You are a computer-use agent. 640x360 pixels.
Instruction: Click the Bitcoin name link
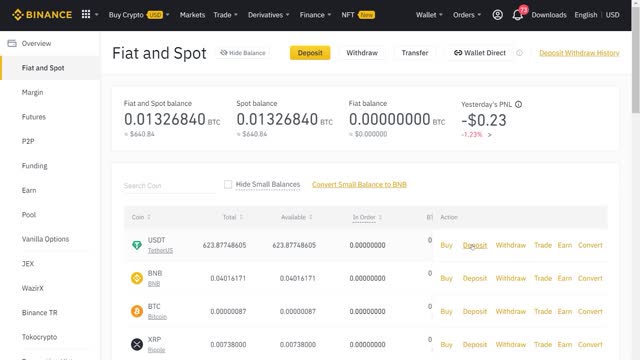[157, 317]
